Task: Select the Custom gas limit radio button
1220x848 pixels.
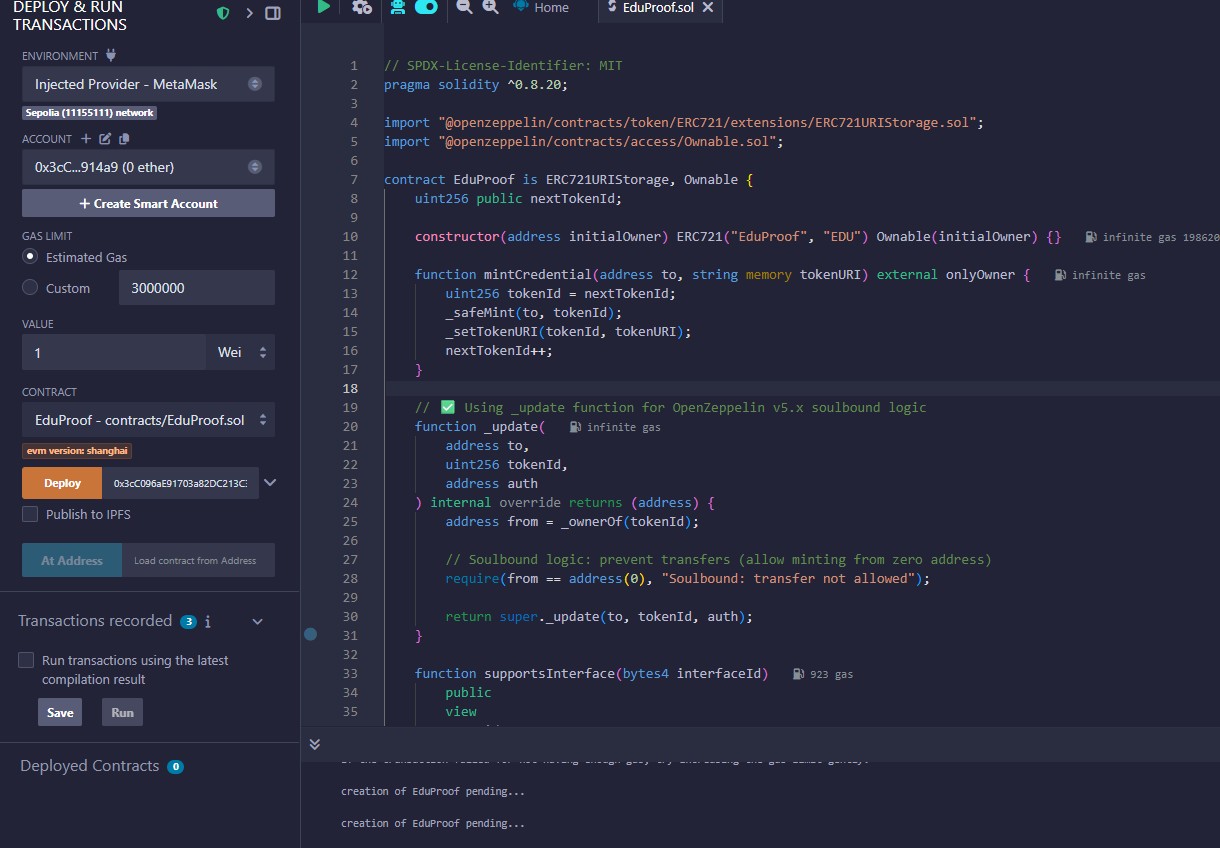Action: click(30, 288)
